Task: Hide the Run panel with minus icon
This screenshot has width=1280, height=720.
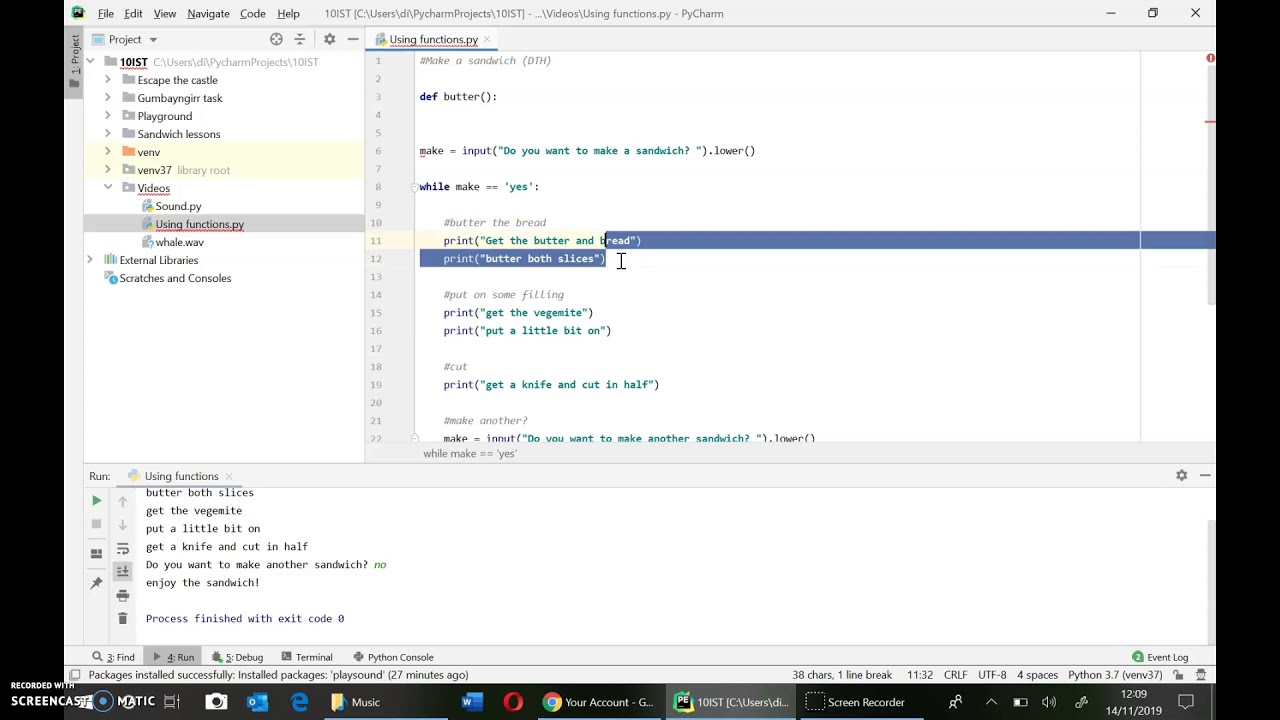Action: (1205, 476)
